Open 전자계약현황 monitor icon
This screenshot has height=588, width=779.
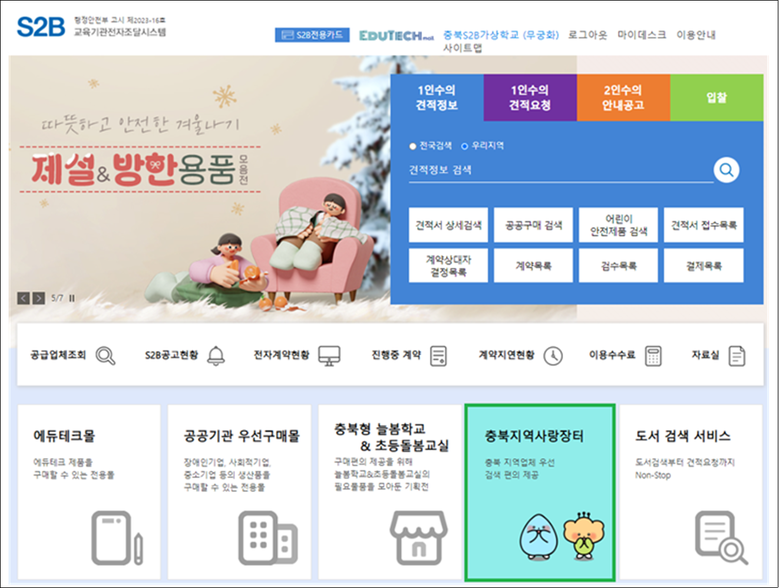pos(329,356)
